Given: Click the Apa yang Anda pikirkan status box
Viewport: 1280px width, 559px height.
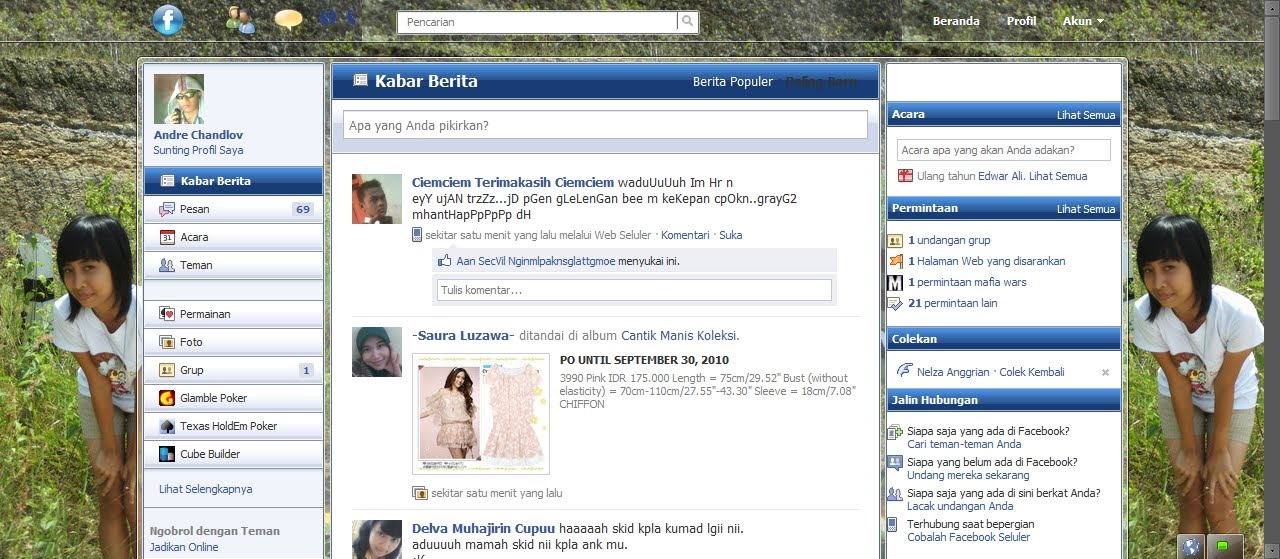Looking at the screenshot, I should pos(605,125).
